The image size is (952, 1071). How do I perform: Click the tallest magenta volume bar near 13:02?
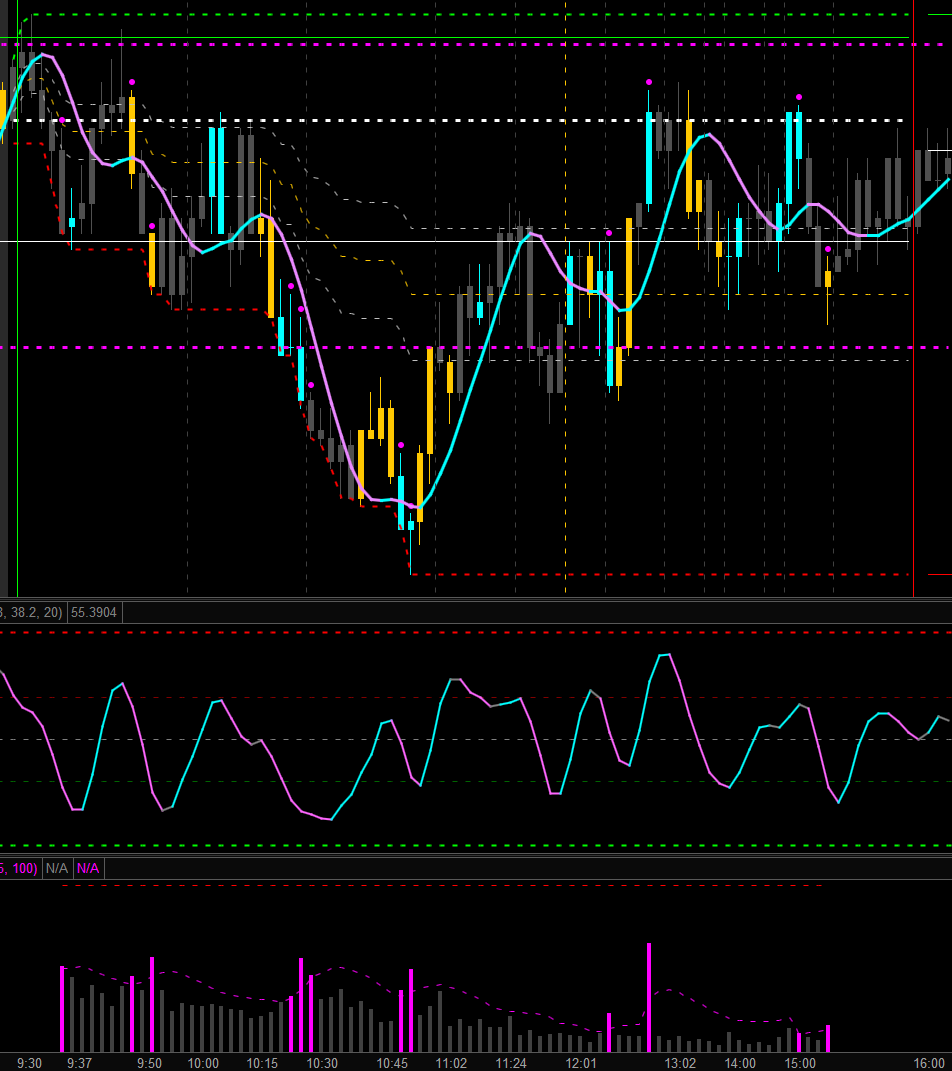coord(649,998)
